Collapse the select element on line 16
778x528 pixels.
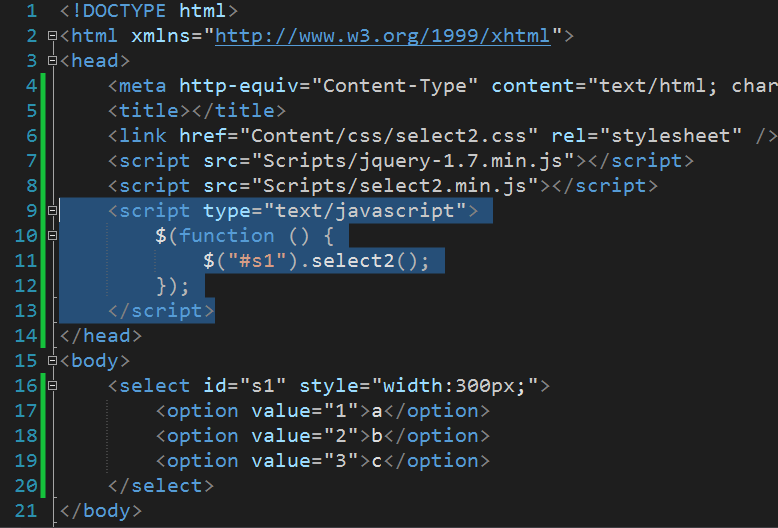click(x=52, y=386)
